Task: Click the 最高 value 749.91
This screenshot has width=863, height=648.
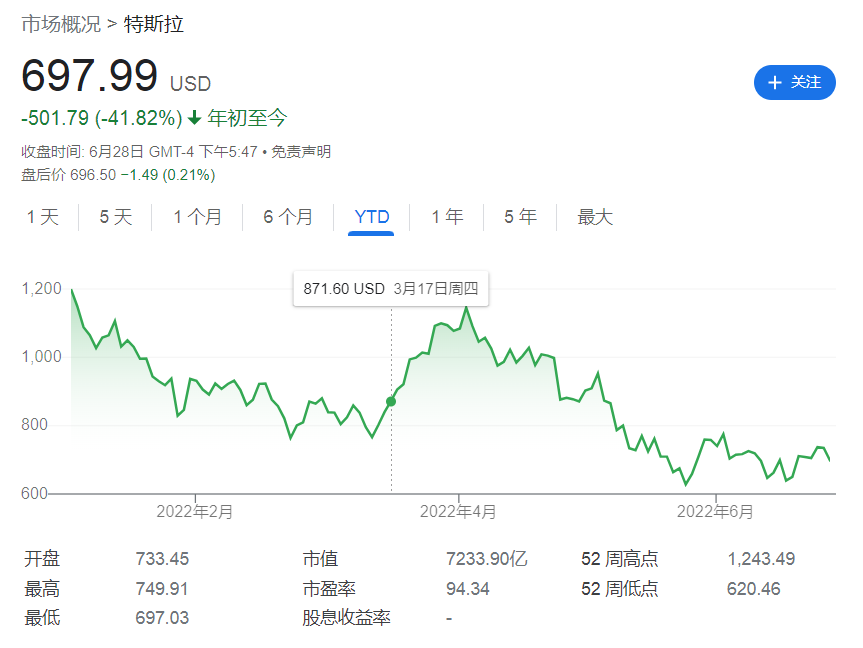Action: click(x=162, y=589)
